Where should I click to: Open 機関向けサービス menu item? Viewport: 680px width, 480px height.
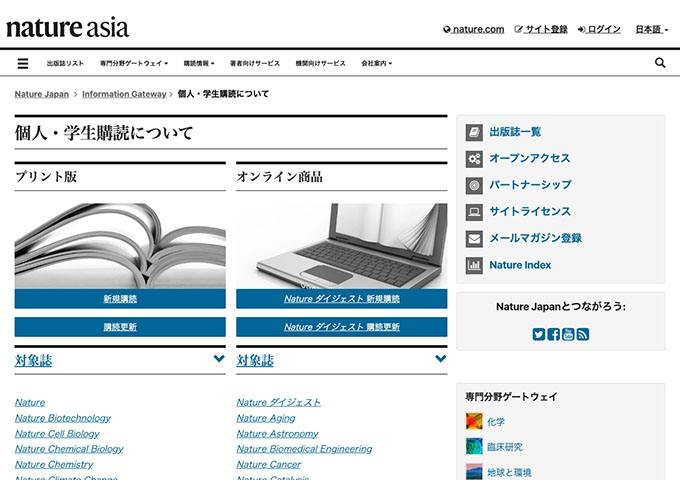pyautogui.click(x=320, y=63)
